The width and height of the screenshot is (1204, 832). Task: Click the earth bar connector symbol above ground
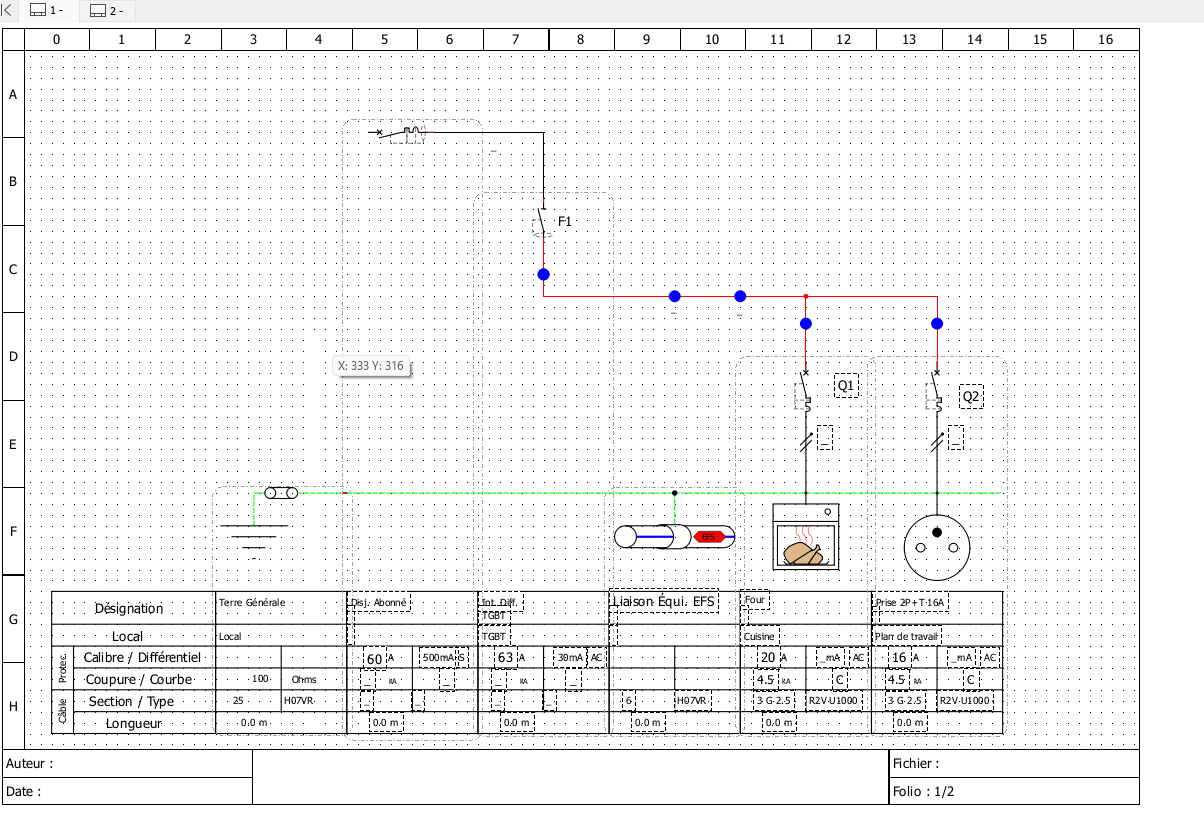pos(281,493)
